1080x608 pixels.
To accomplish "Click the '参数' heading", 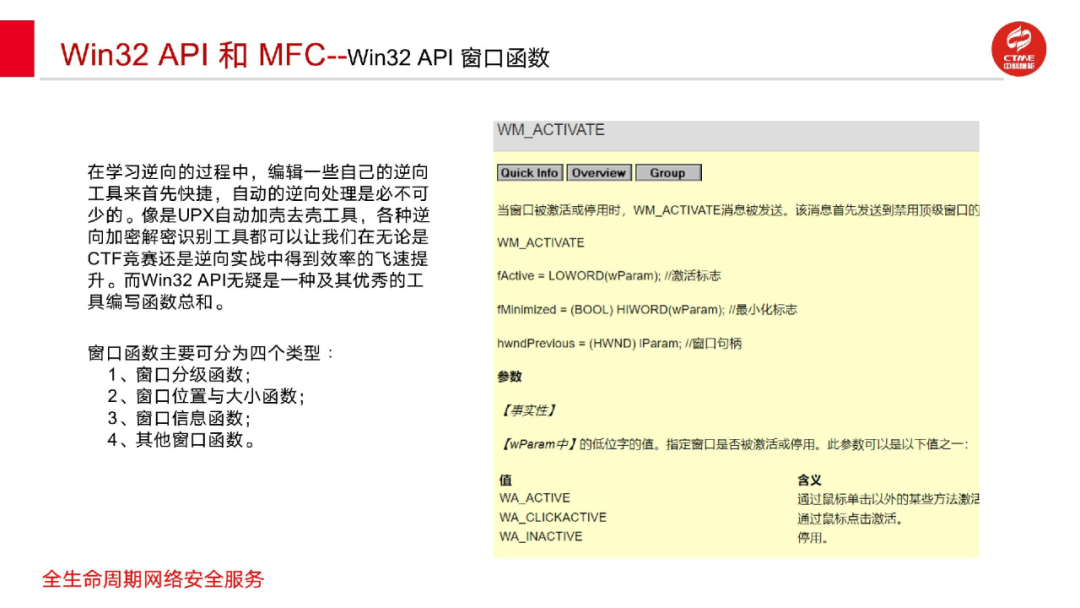I will 509,377.
